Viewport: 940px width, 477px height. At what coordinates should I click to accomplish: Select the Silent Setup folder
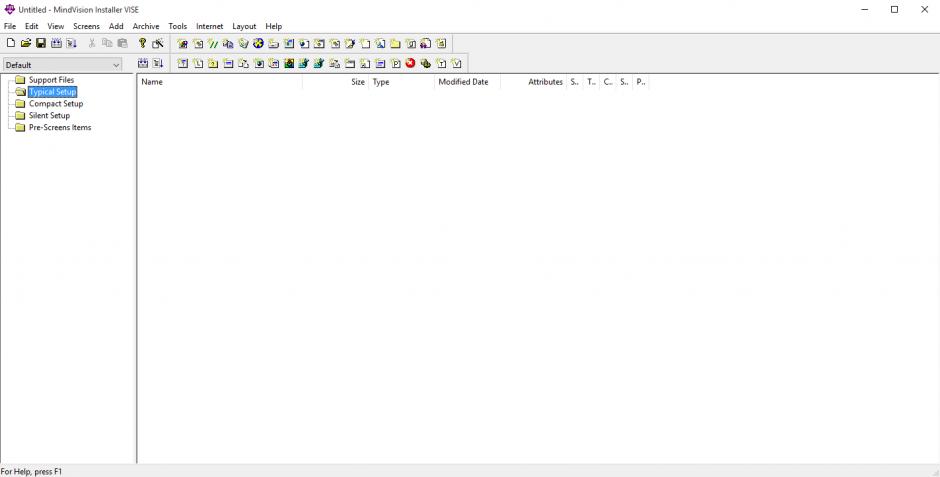point(49,116)
